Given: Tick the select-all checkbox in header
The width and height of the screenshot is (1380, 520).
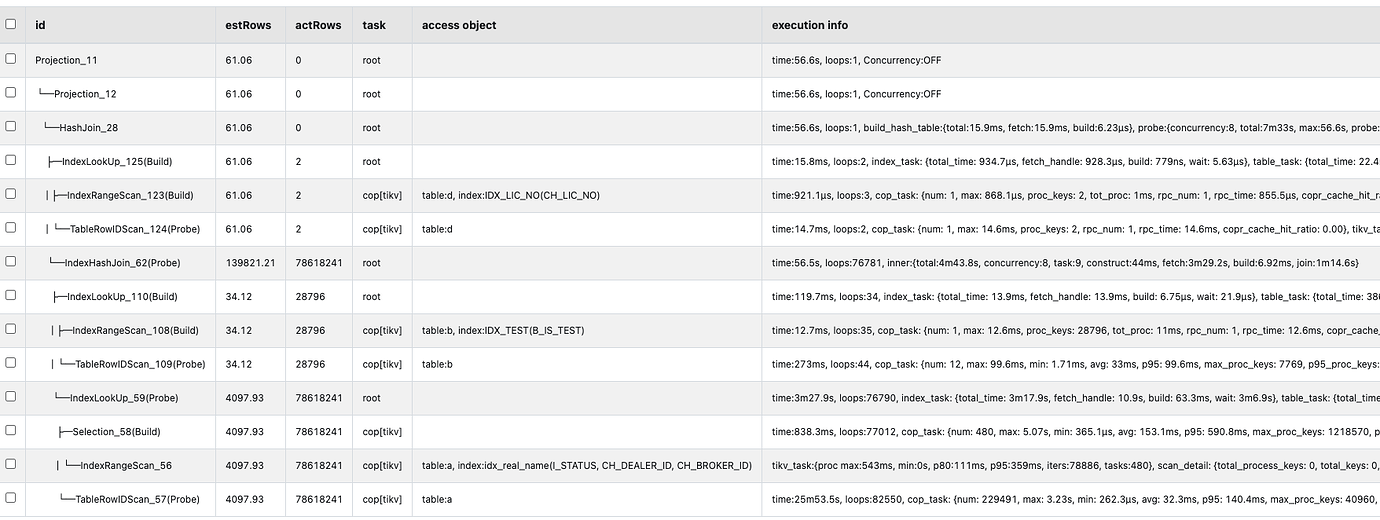Looking at the screenshot, I should pos(11,24).
